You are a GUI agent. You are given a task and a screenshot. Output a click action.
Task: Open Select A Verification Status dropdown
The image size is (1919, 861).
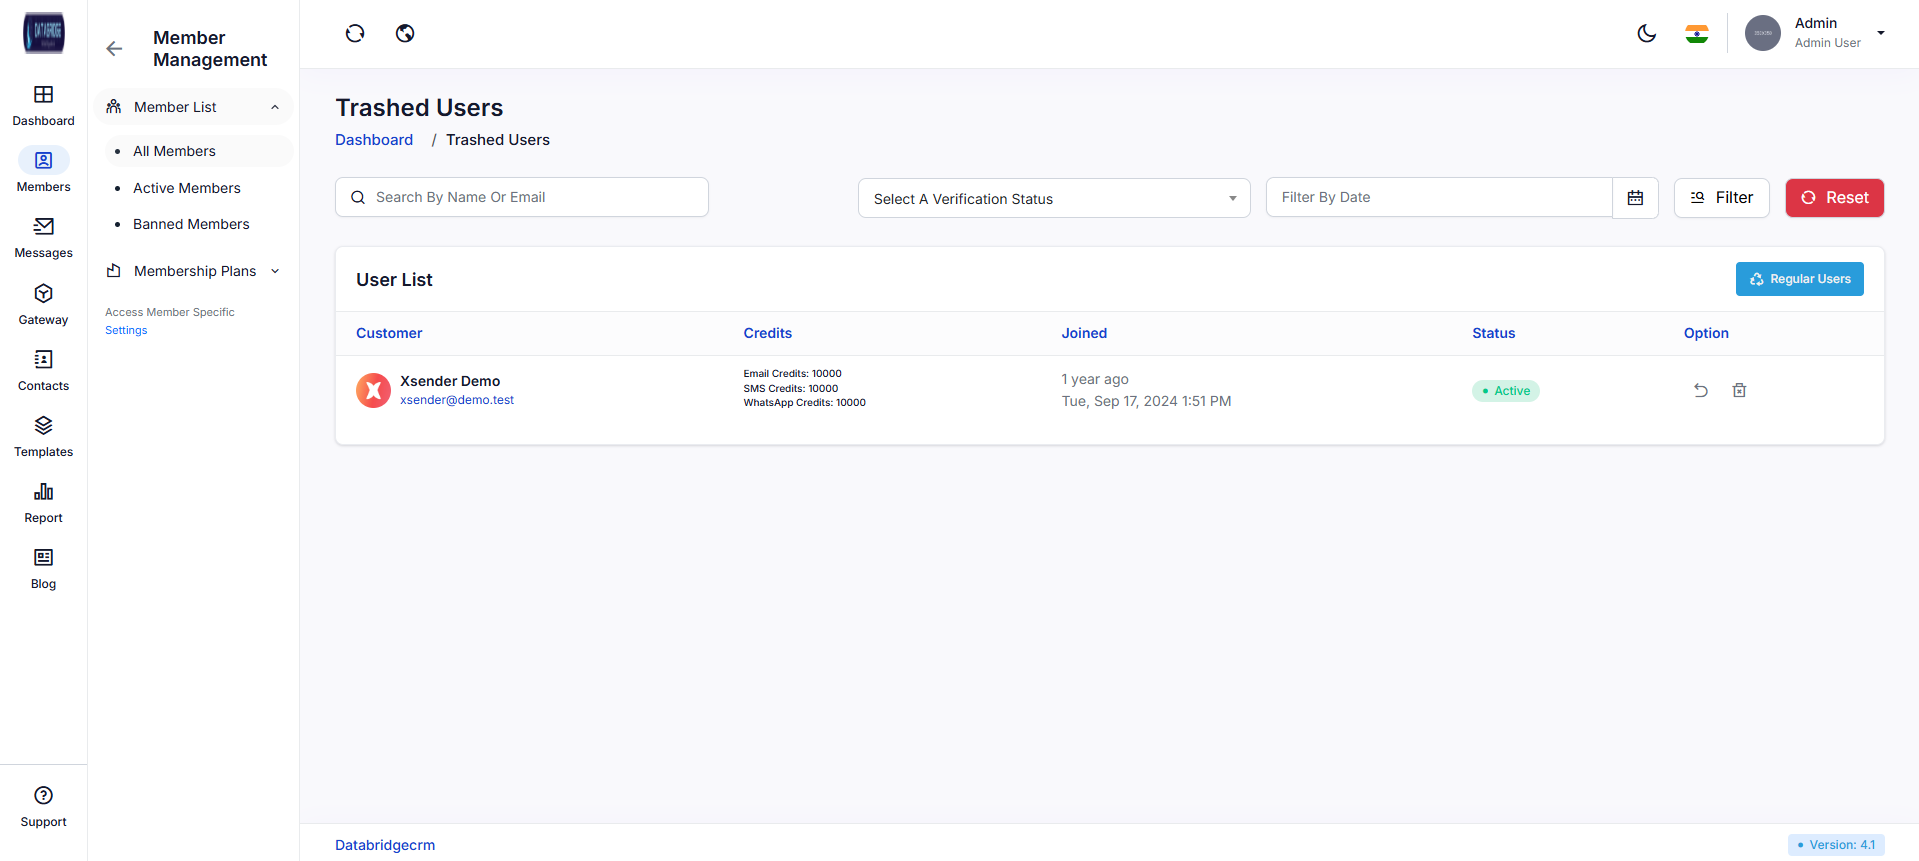(x=1053, y=198)
